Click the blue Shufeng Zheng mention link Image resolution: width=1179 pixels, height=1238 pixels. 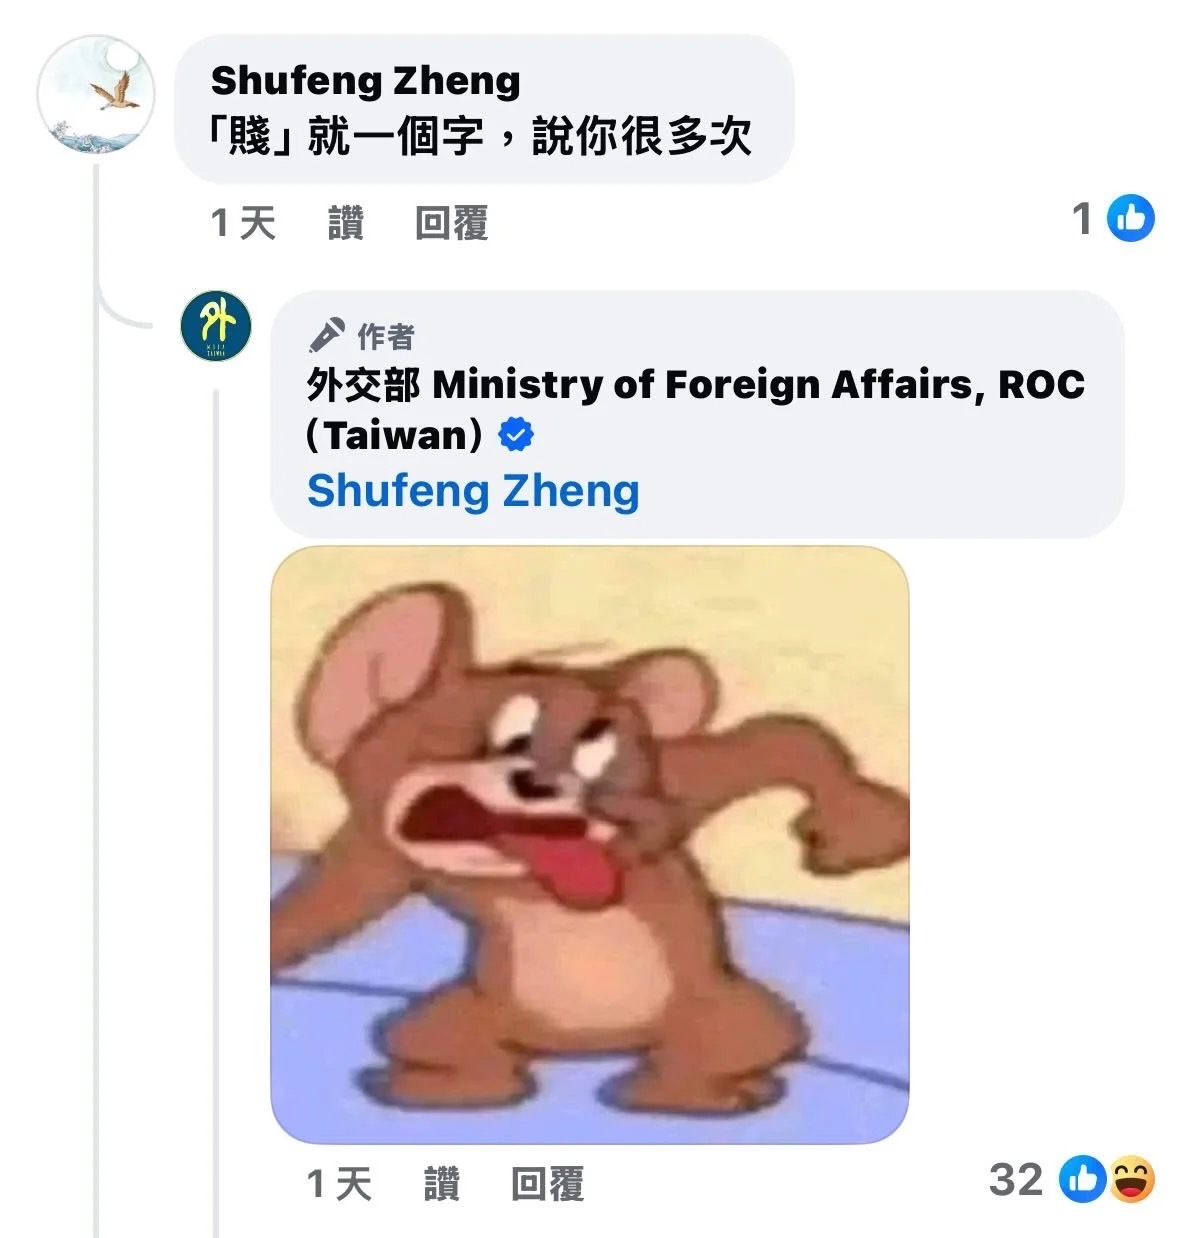(x=473, y=490)
